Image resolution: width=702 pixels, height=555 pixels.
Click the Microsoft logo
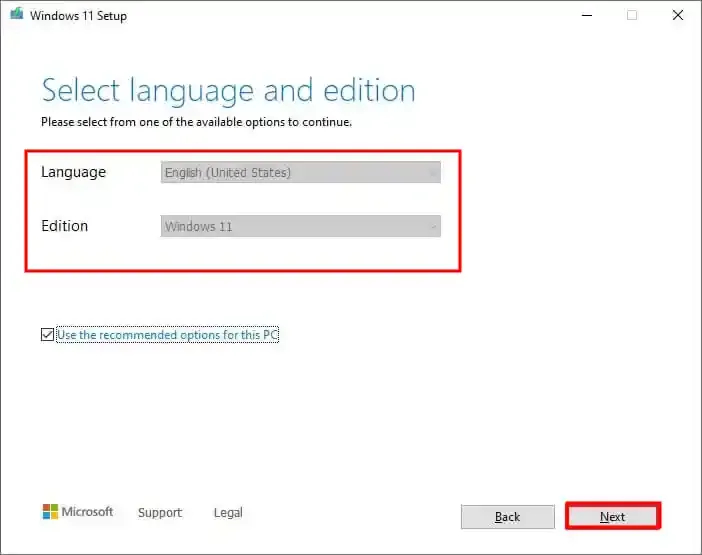click(77, 512)
